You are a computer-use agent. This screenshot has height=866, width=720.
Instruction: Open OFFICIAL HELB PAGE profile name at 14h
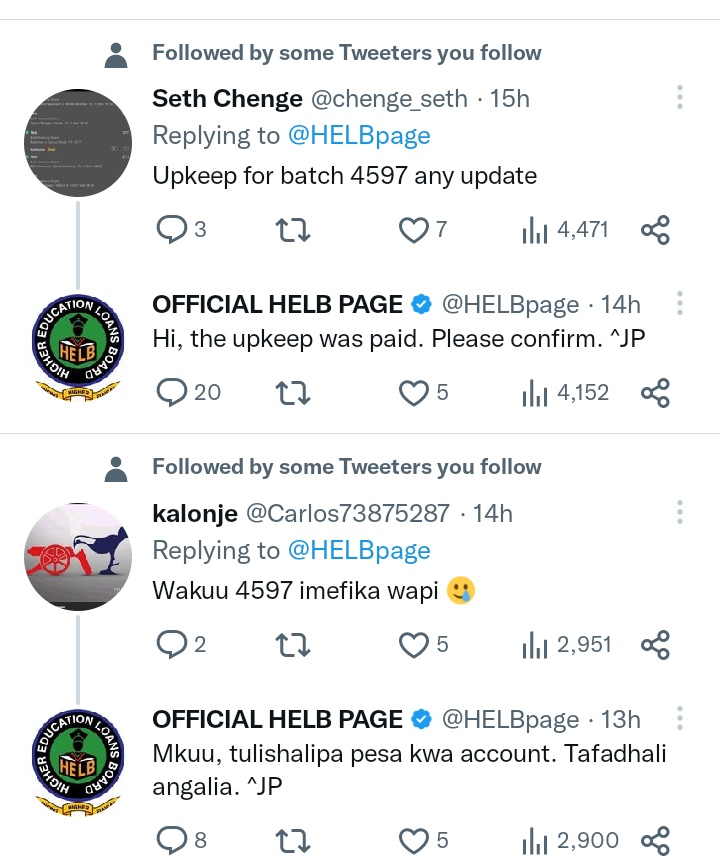[x=277, y=304]
